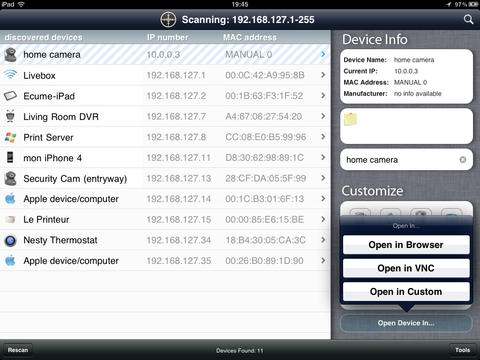Tap the device notes box
Screen dimensions: 480x360
[x=406, y=126]
